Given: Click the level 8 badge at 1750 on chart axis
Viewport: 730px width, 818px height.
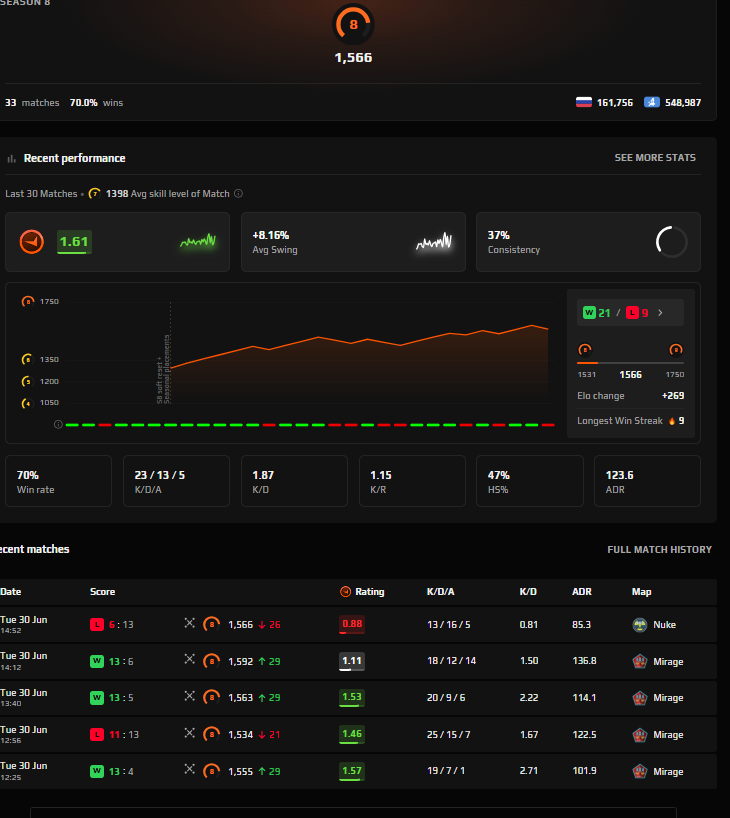Looking at the screenshot, I should [x=28, y=301].
